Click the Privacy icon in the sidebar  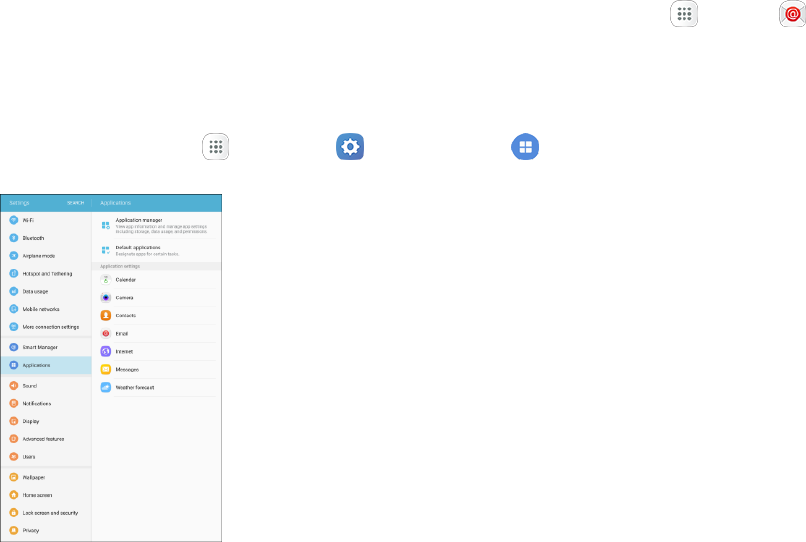14,530
